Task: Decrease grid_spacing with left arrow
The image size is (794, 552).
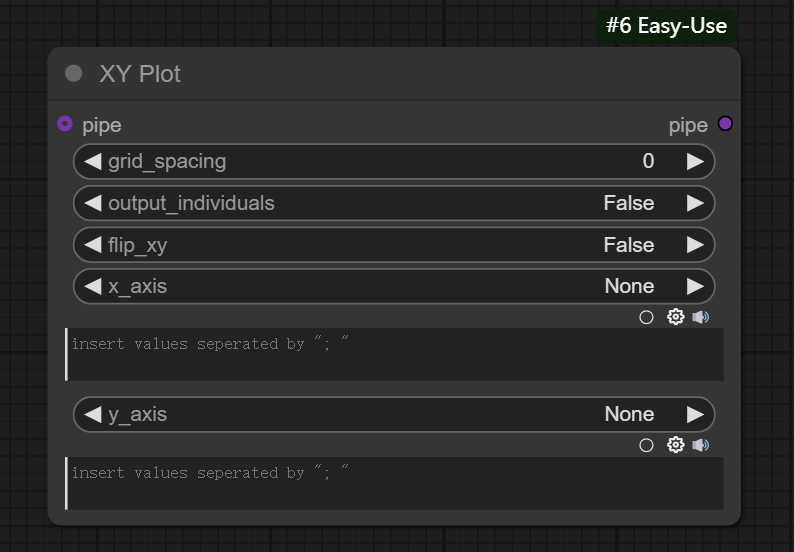Action: 93,161
